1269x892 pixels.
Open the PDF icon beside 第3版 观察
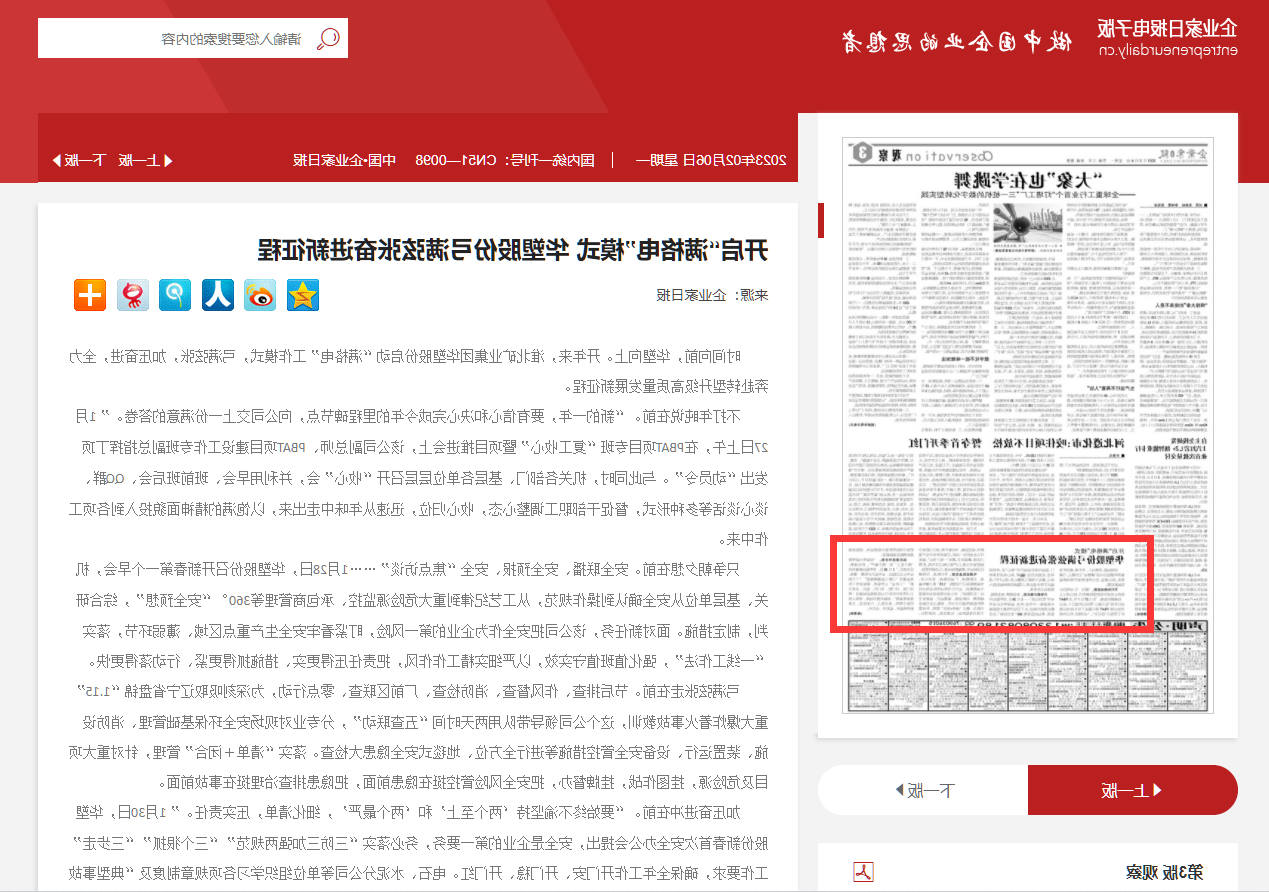click(863, 872)
